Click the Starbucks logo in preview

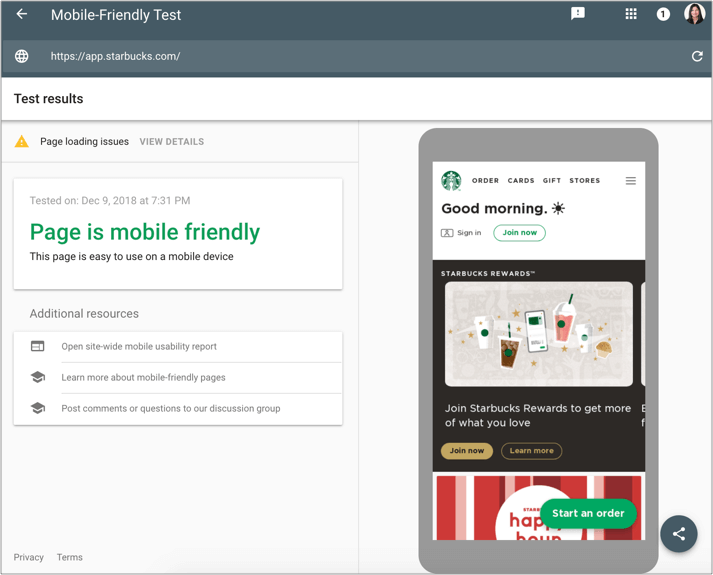(451, 180)
